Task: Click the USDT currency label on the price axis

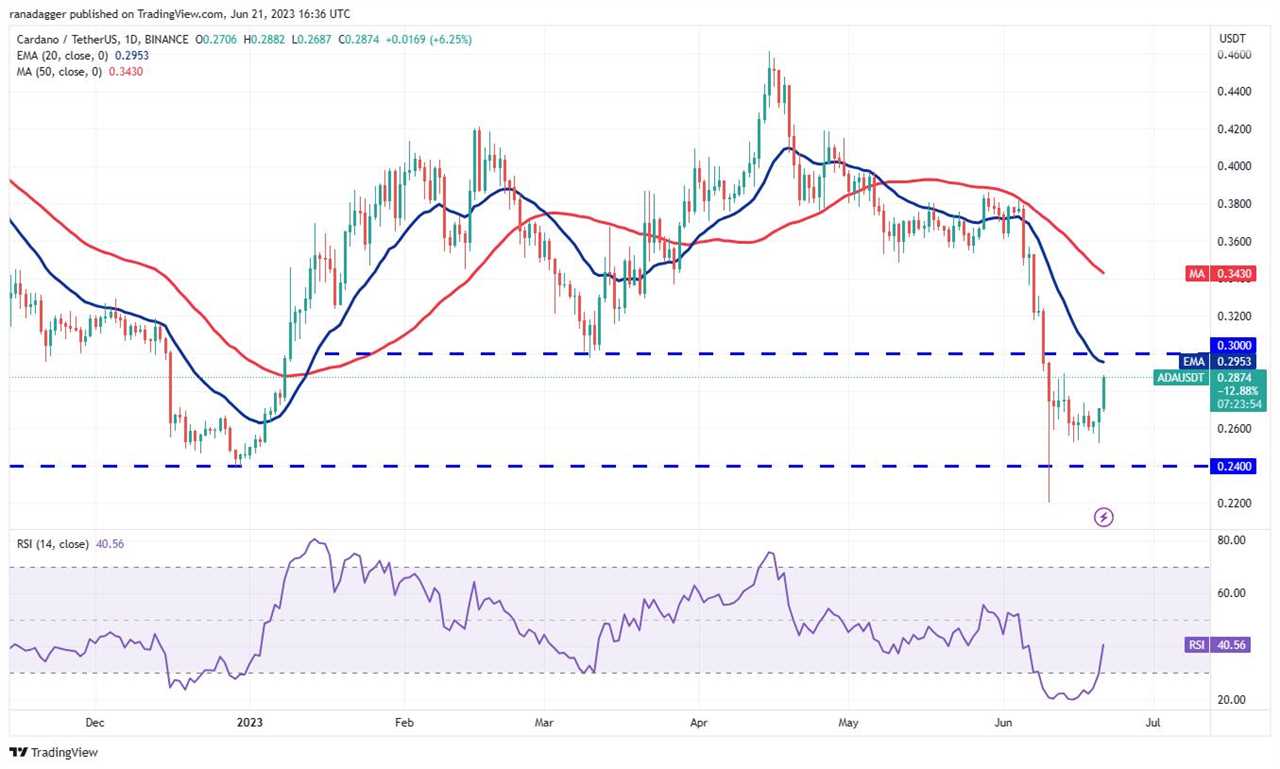Action: (1230, 38)
